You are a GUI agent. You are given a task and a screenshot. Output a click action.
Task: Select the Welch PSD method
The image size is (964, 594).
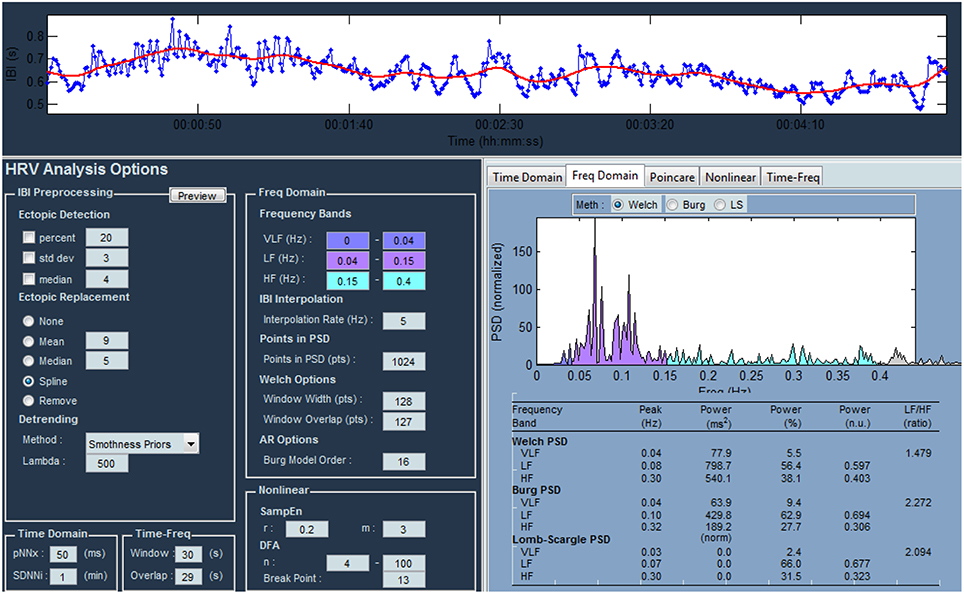pyautogui.click(x=618, y=205)
